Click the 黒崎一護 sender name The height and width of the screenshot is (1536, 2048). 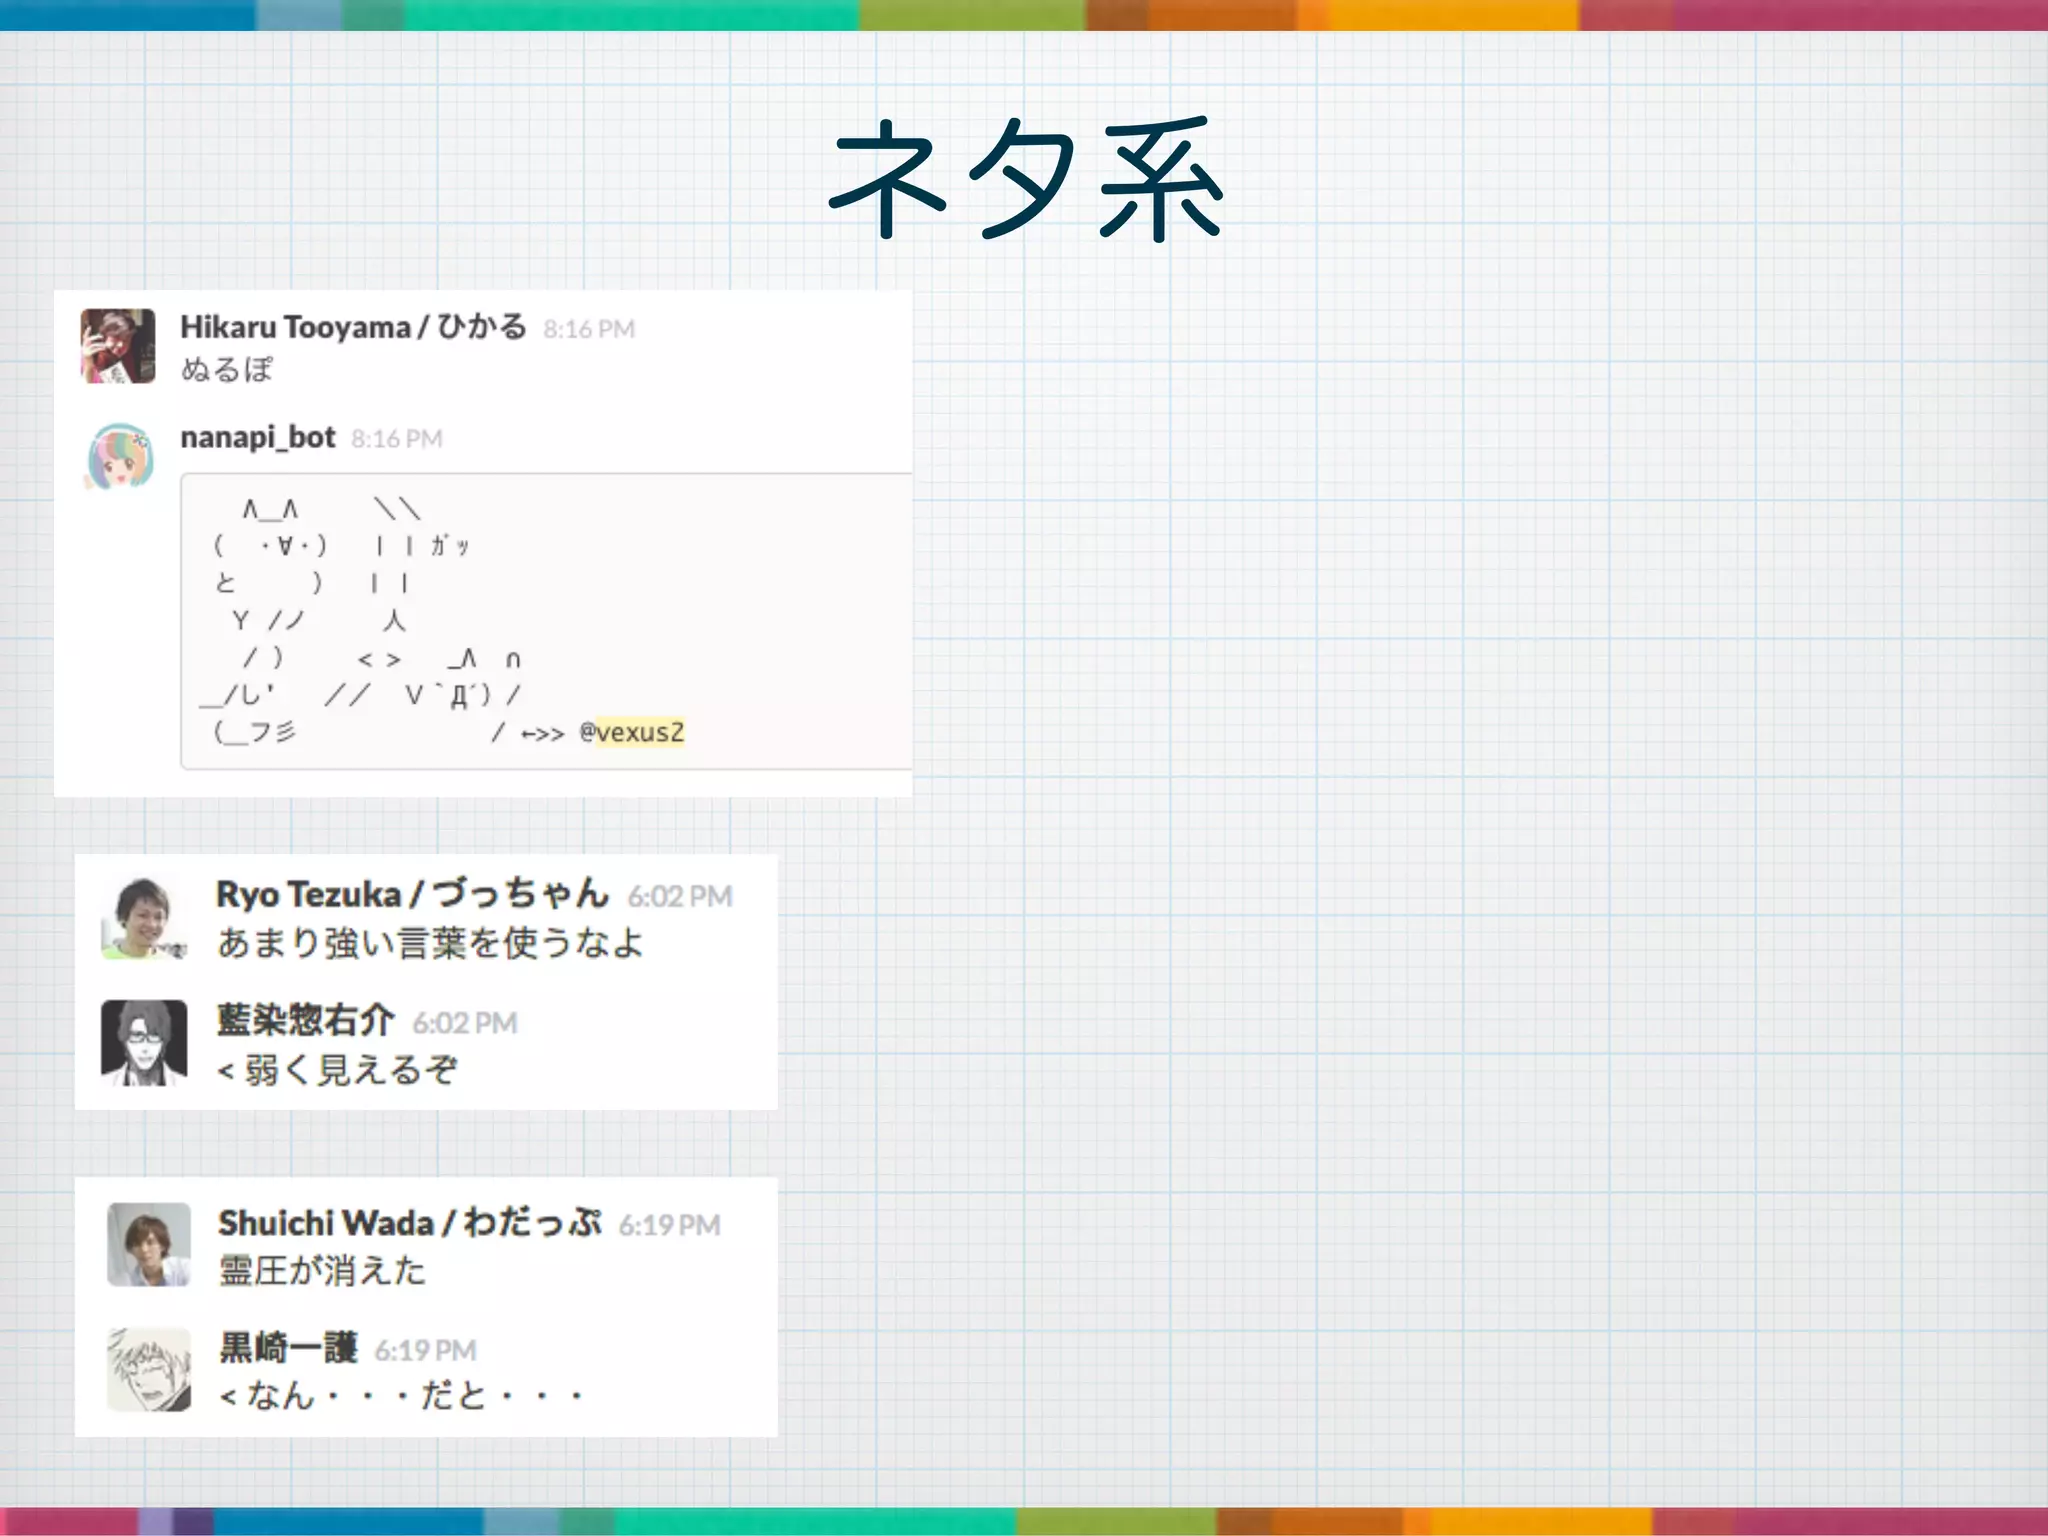click(288, 1348)
